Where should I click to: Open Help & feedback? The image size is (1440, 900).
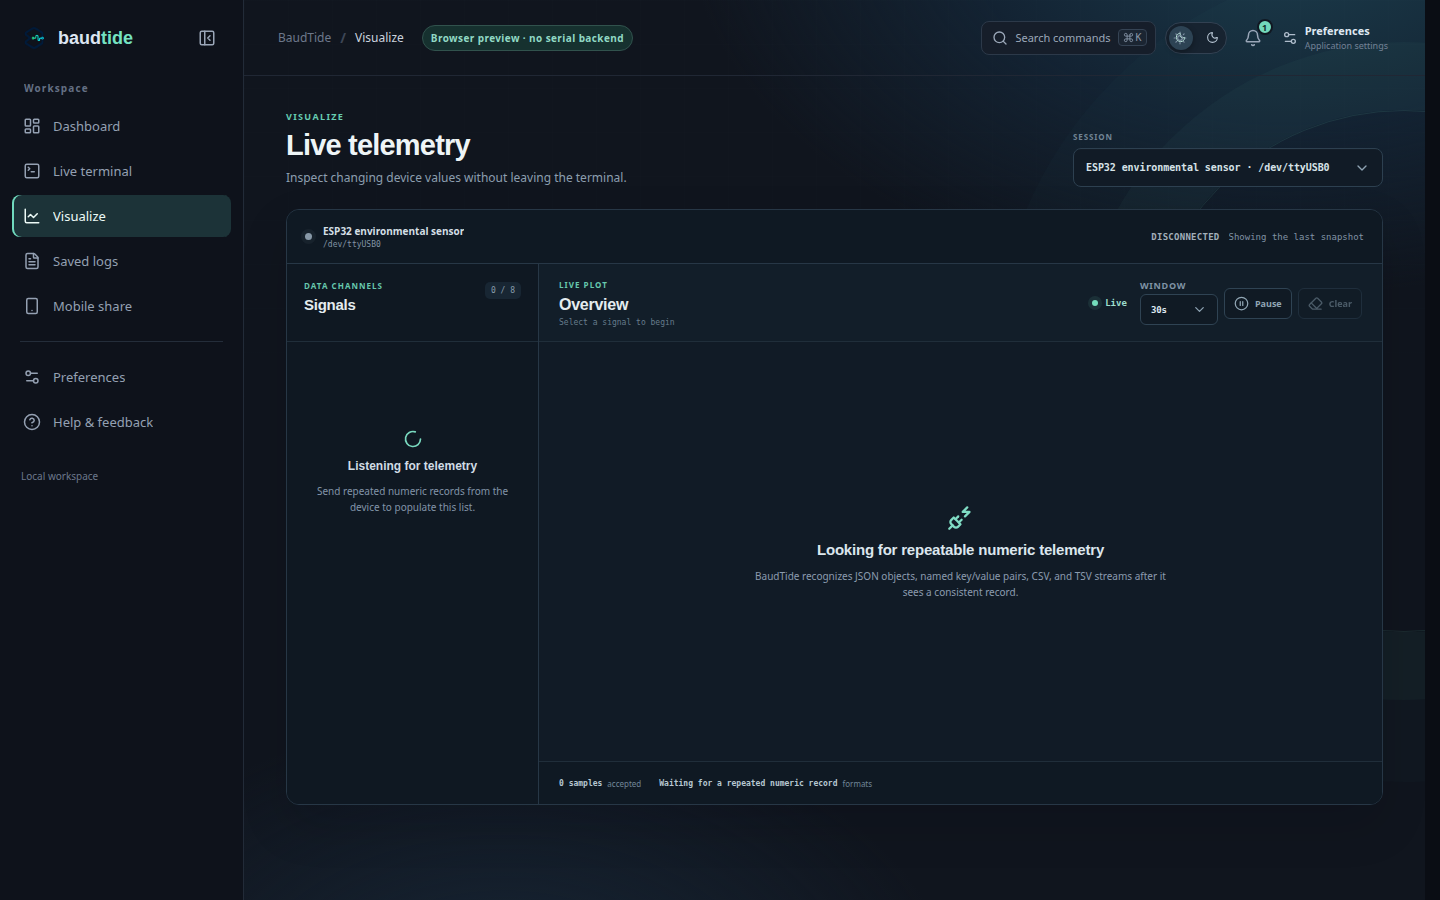(x=122, y=422)
